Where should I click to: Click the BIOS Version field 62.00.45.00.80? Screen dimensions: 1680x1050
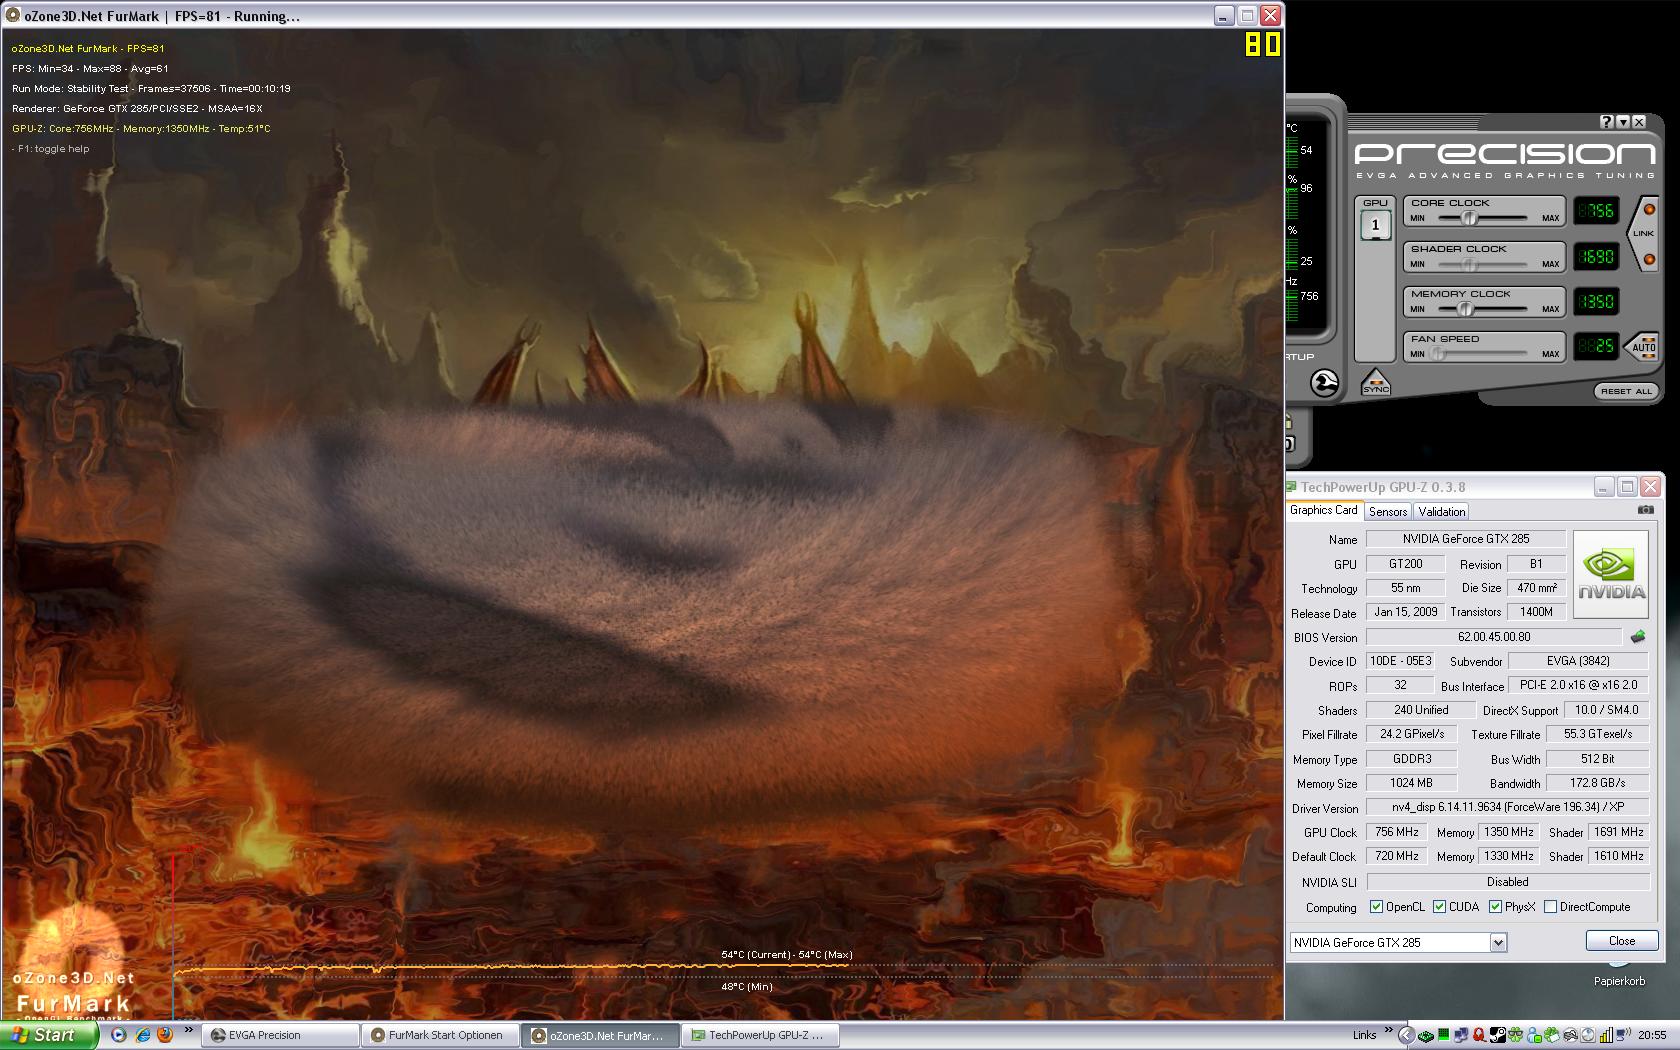point(1494,637)
